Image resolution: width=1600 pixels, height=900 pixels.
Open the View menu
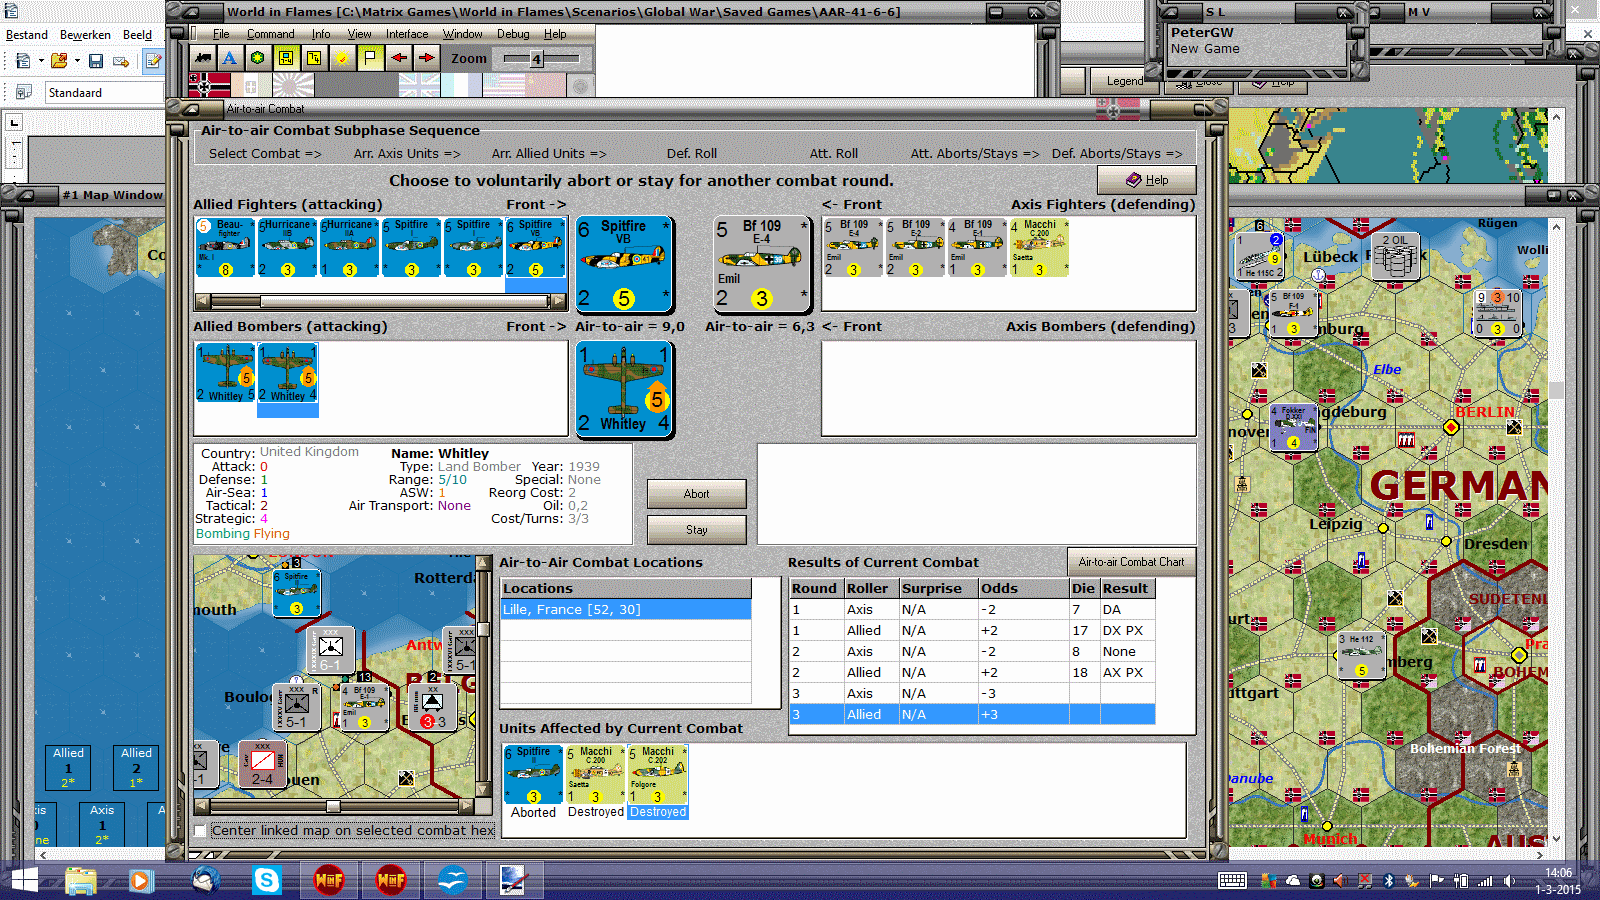tap(359, 34)
